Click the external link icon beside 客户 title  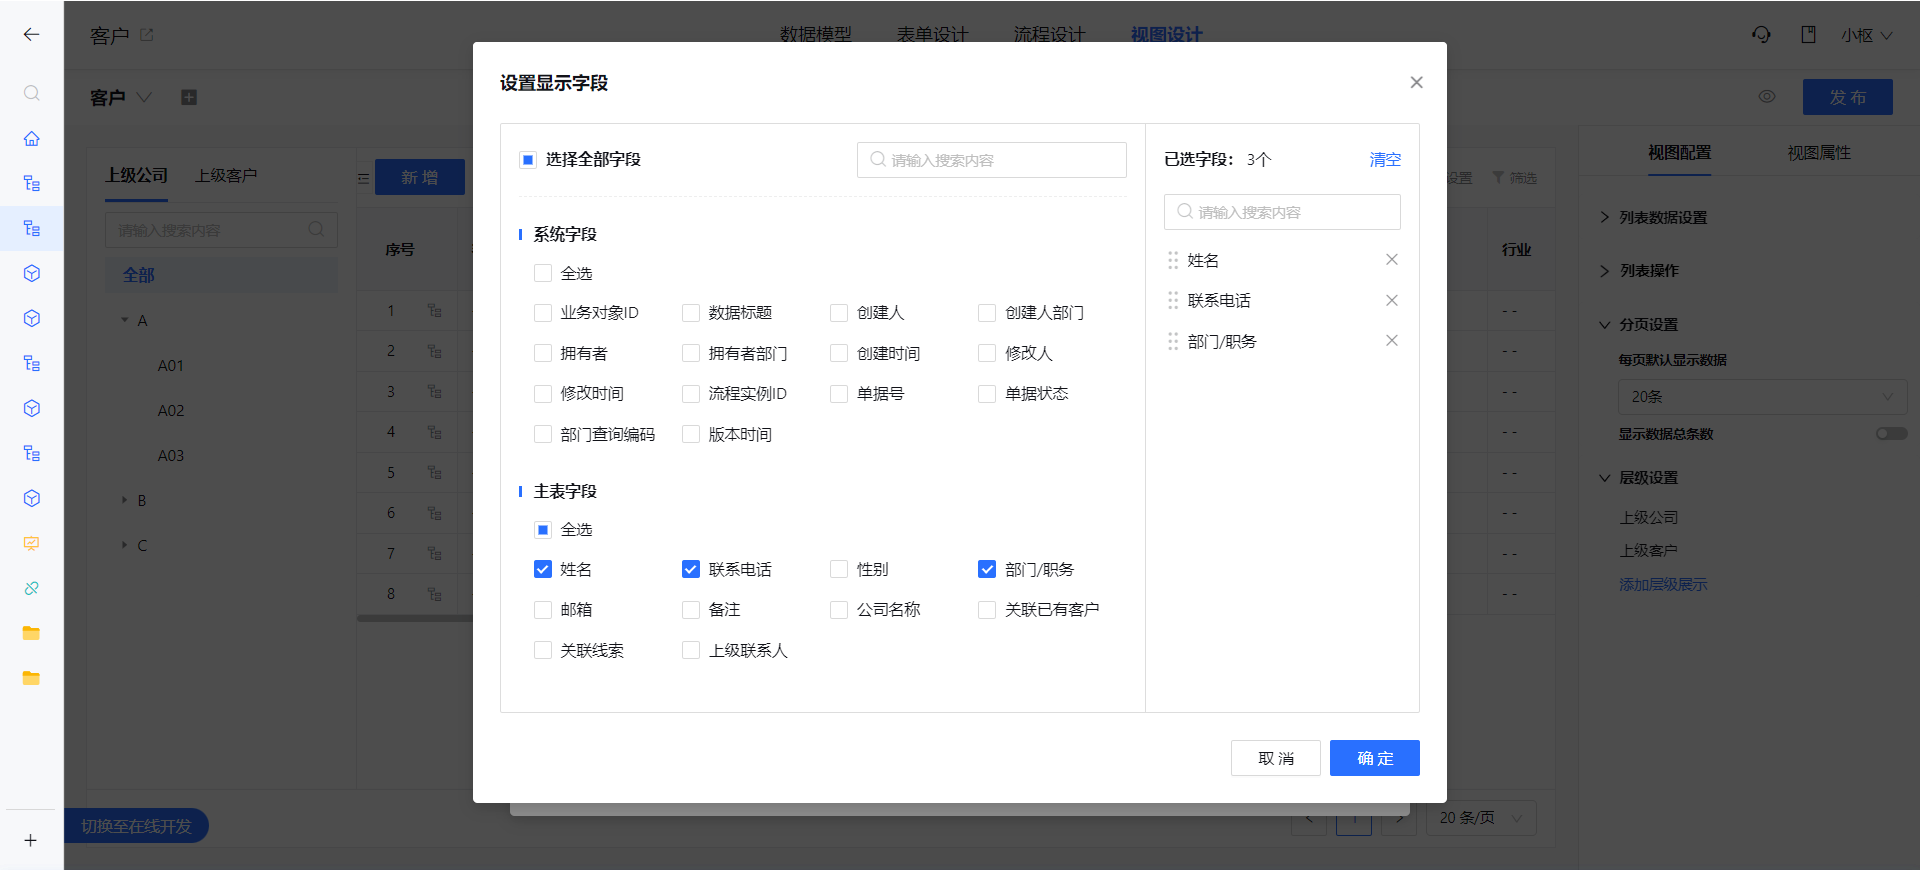pyautogui.click(x=147, y=34)
